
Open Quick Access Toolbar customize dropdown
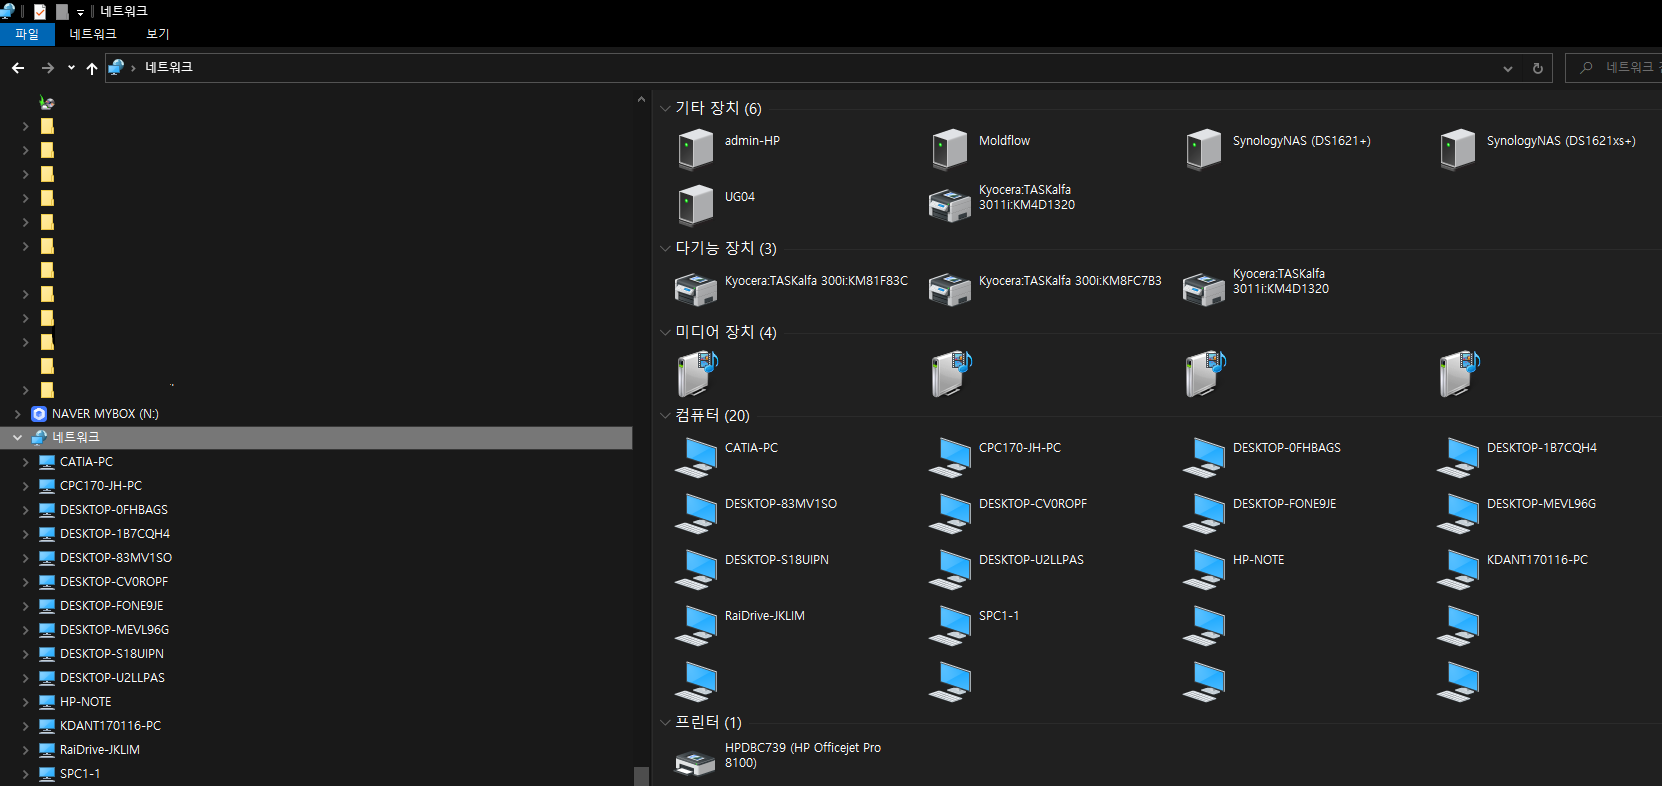80,12
